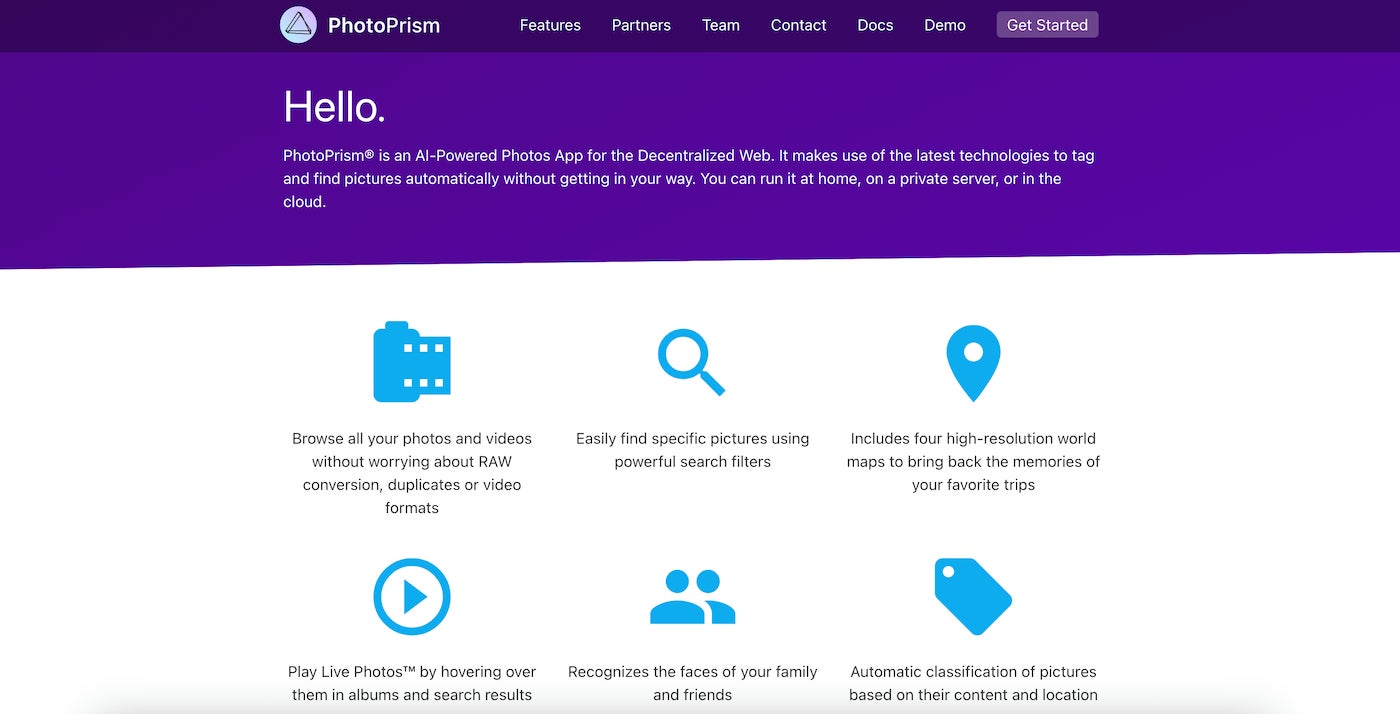The width and height of the screenshot is (1400, 714).
Task: Click the text about four high-resolution world maps
Action: click(x=973, y=462)
